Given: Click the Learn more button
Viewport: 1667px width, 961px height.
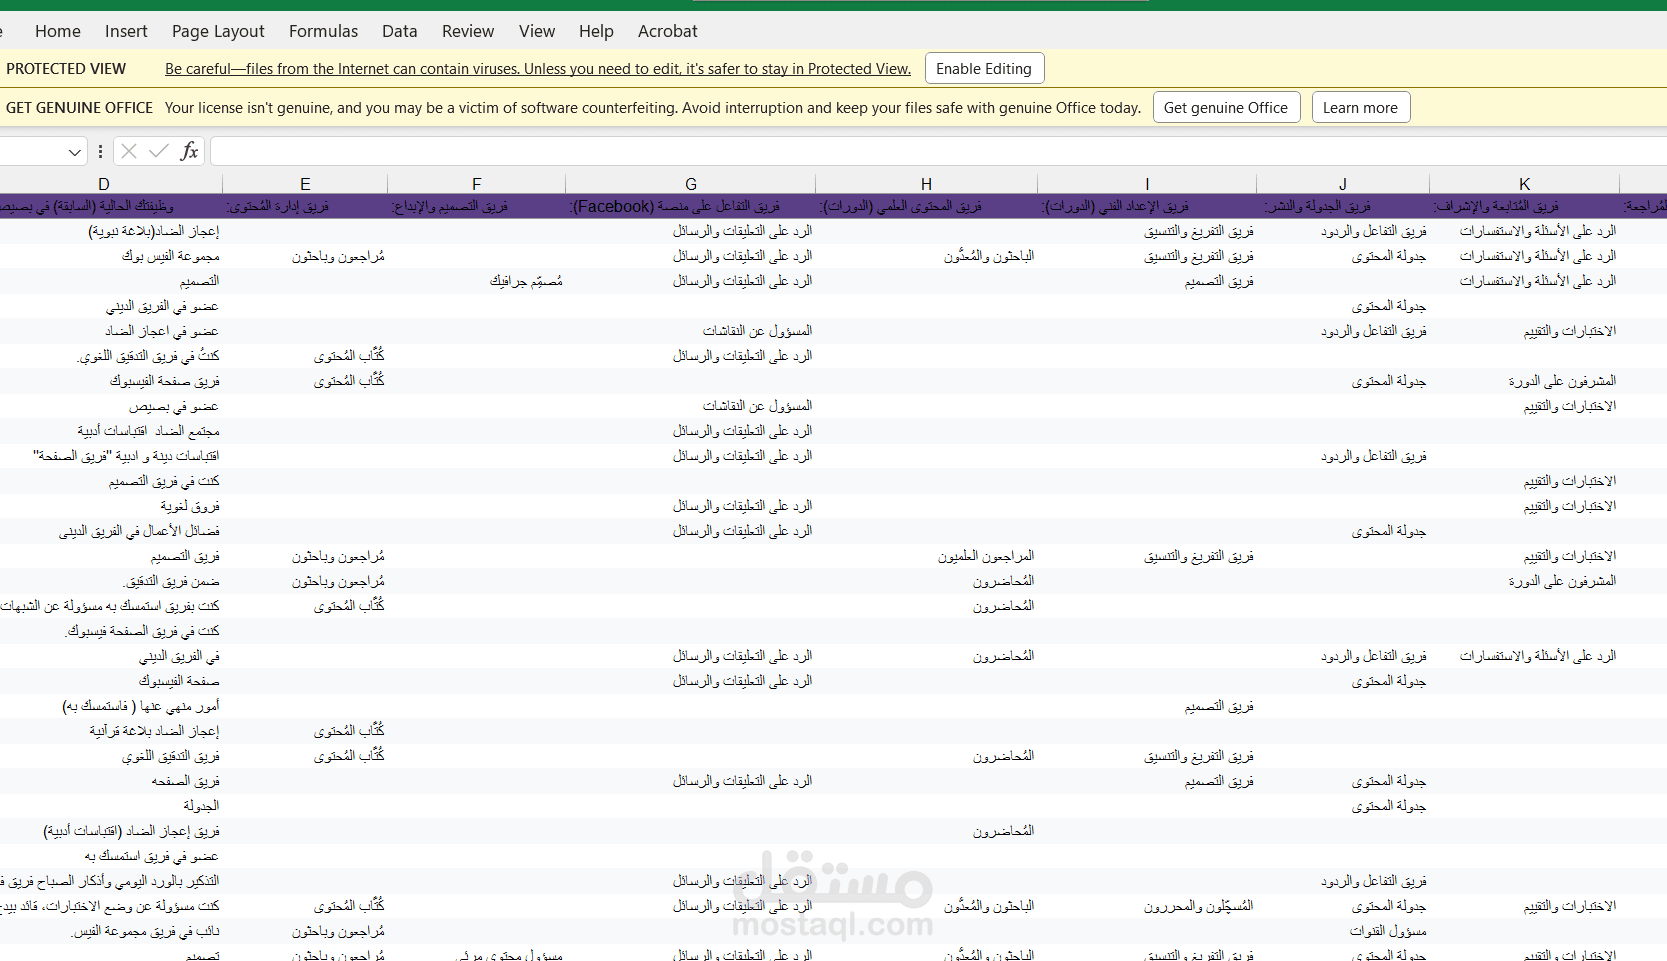Looking at the screenshot, I should point(1360,107).
